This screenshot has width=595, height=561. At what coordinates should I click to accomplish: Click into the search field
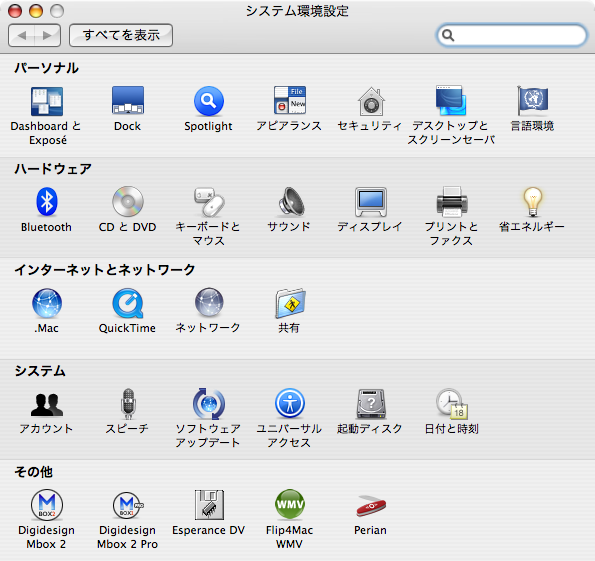(512, 35)
